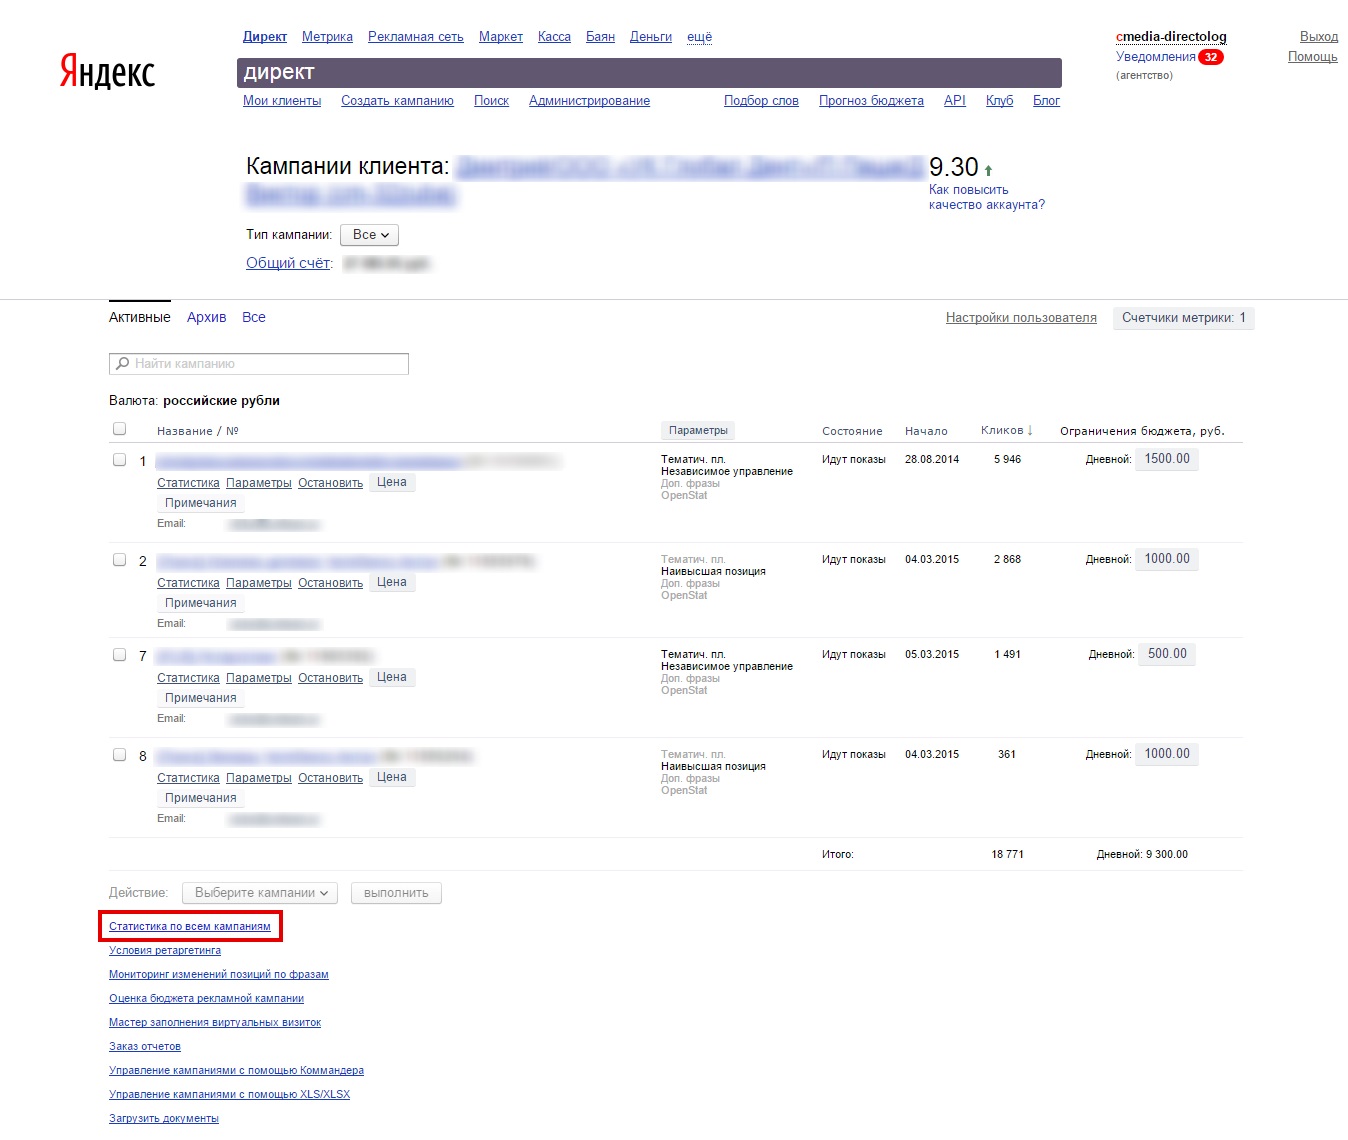This screenshot has height=1140, width=1348.
Task: Click the cmedia-directolog account name
Action: tap(1171, 37)
